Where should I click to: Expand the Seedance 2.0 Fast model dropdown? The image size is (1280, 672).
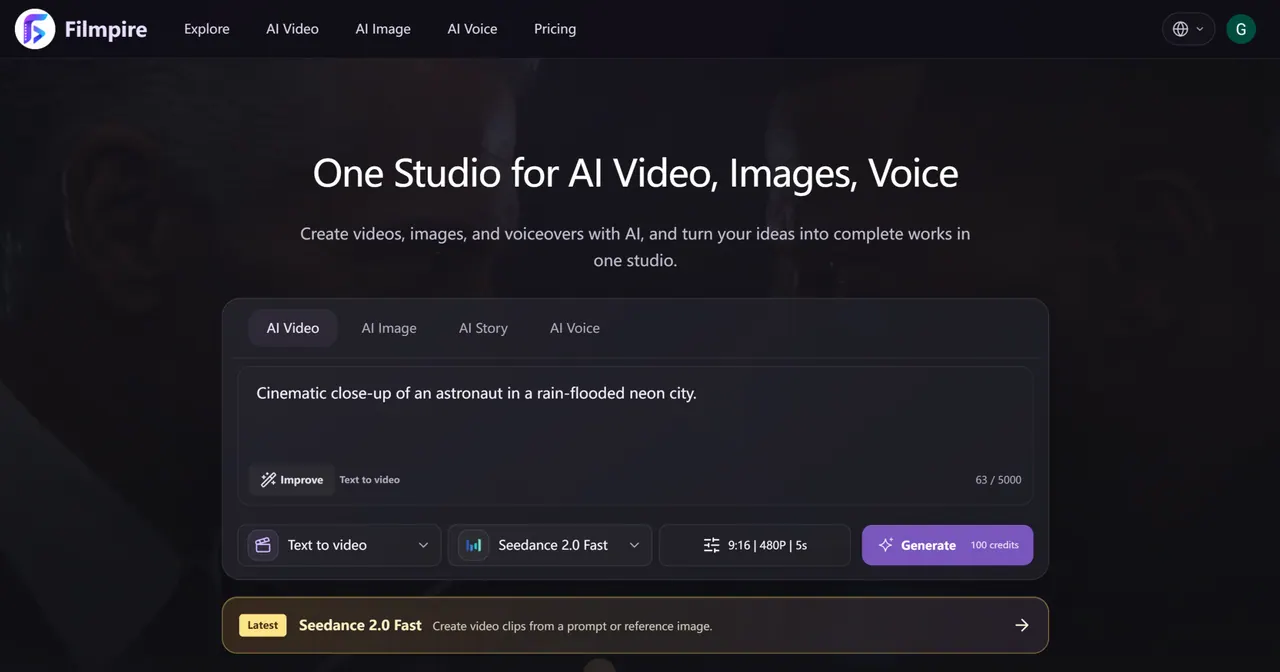(x=550, y=545)
